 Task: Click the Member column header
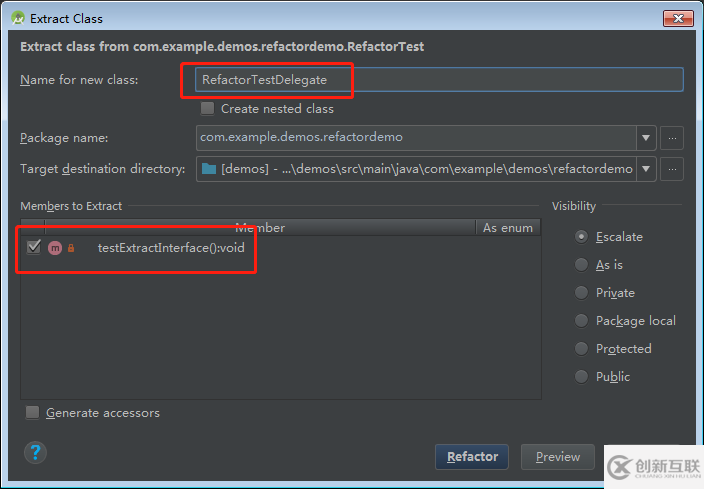coord(260,228)
